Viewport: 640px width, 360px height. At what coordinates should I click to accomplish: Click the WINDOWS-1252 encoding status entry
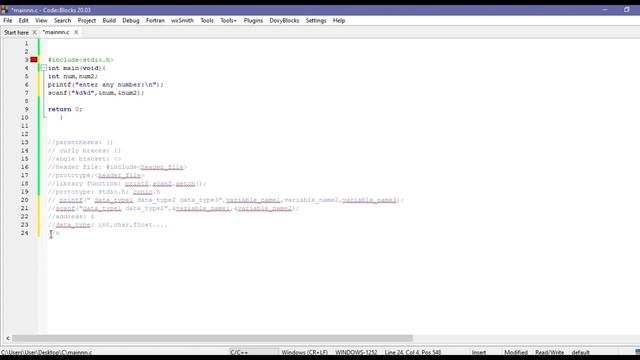pyautogui.click(x=356, y=352)
